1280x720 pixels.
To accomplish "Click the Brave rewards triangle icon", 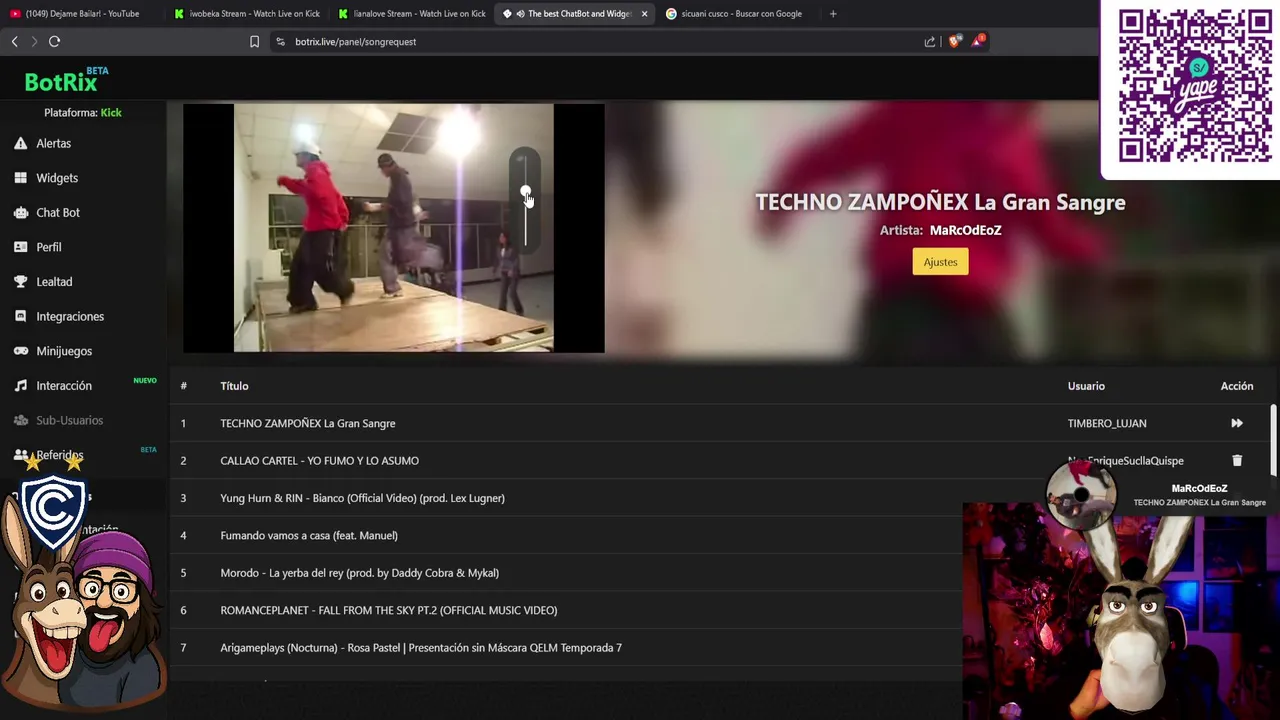I will click(x=977, y=41).
